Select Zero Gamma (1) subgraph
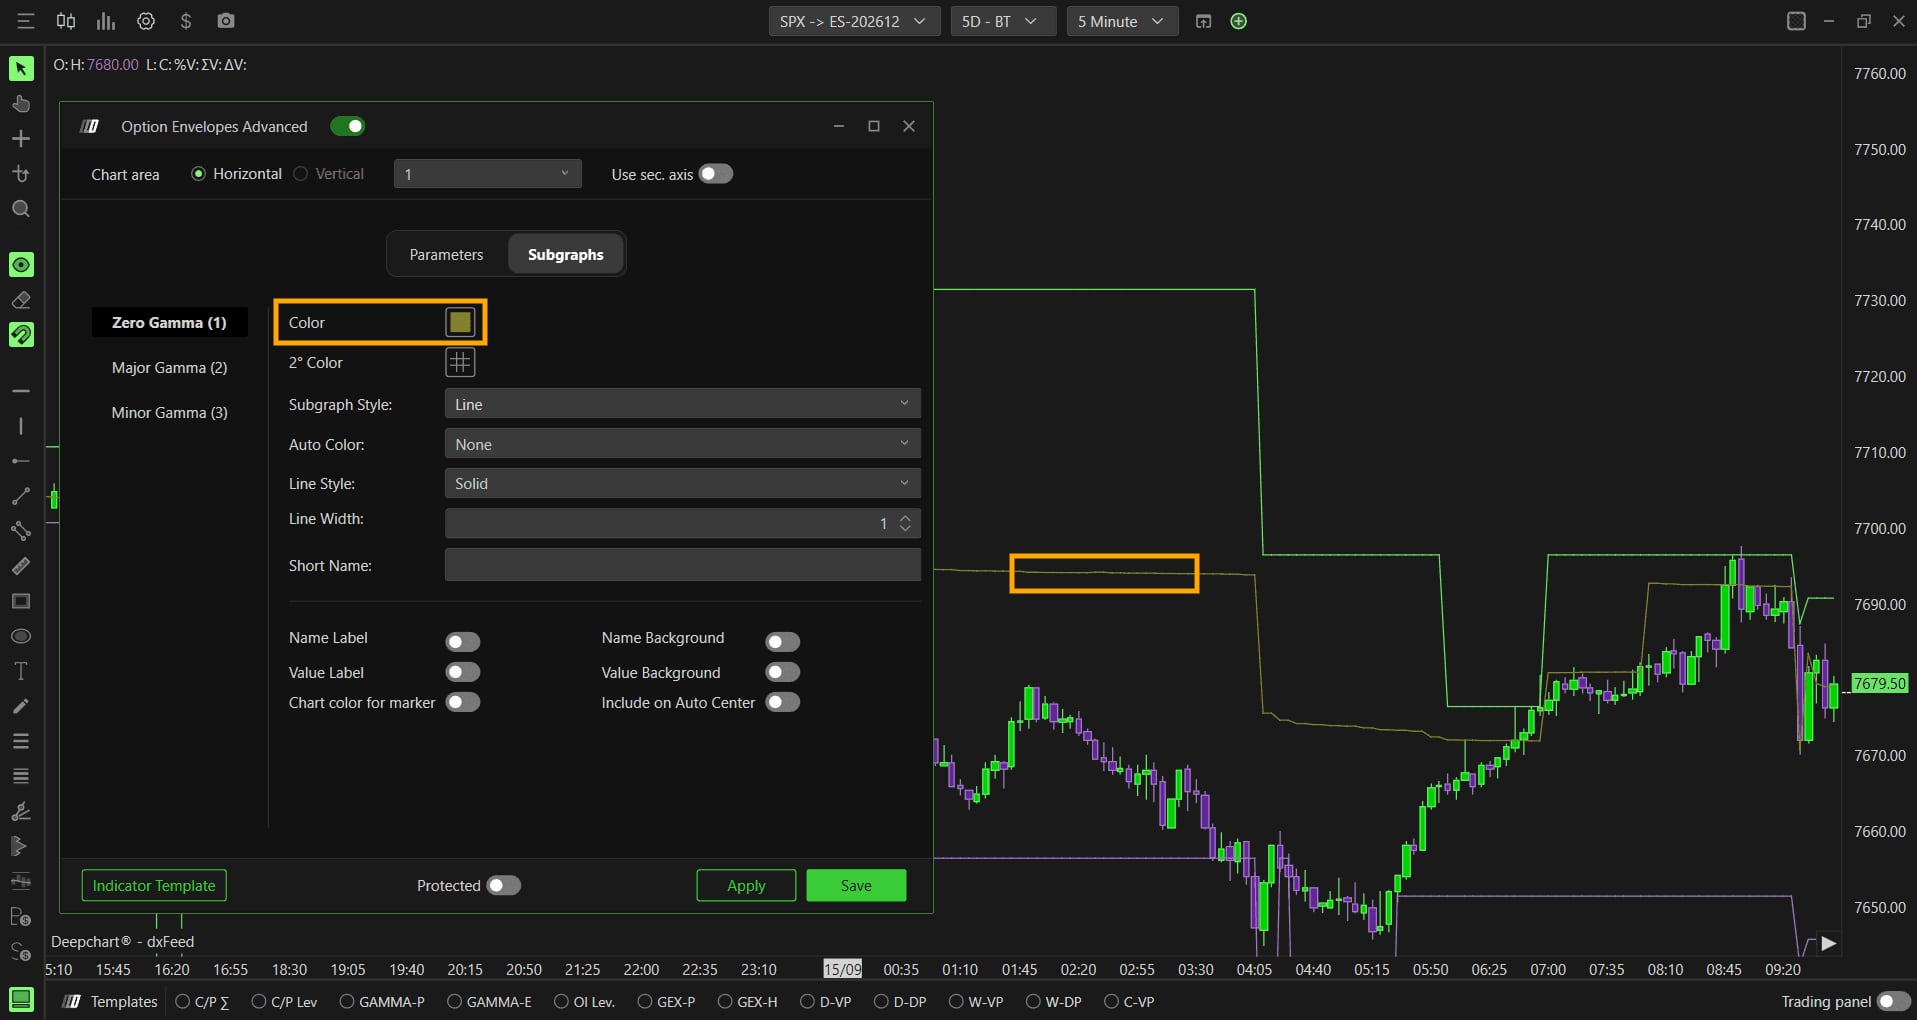This screenshot has height=1020, width=1917. 169,322
